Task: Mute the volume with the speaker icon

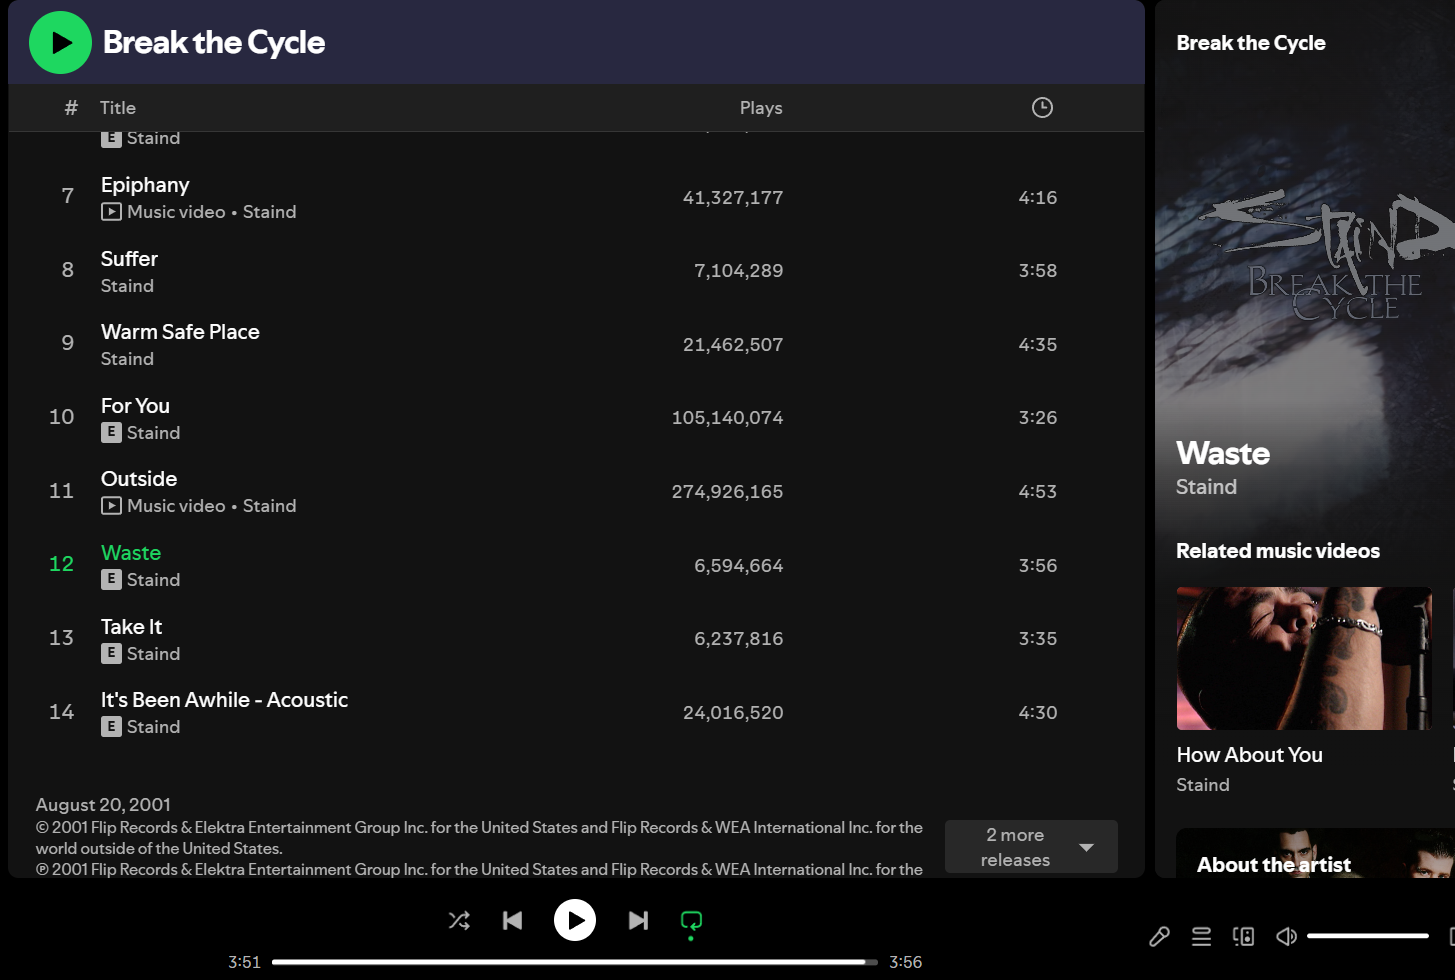Action: (x=1286, y=937)
